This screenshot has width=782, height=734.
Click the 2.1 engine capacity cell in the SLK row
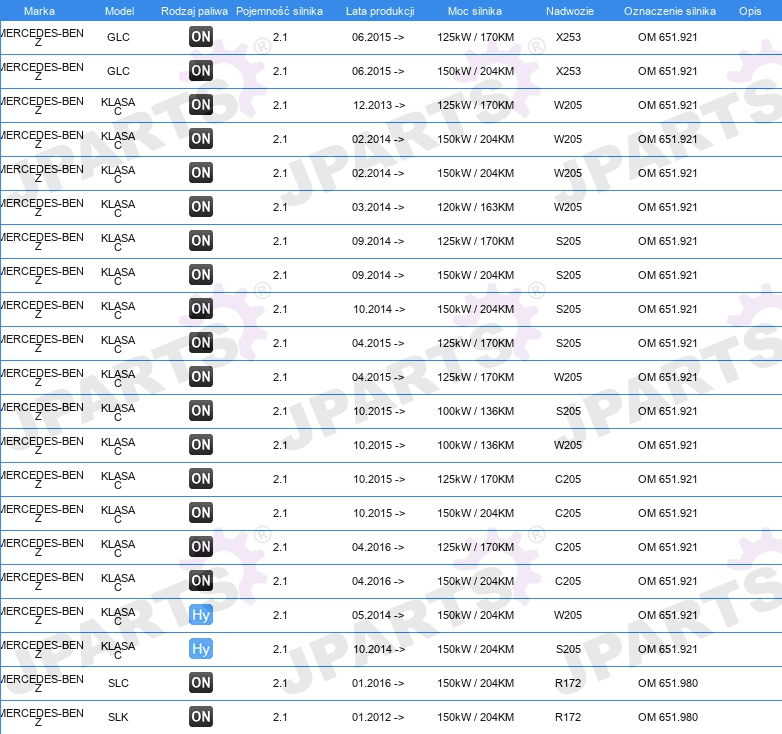click(280, 717)
